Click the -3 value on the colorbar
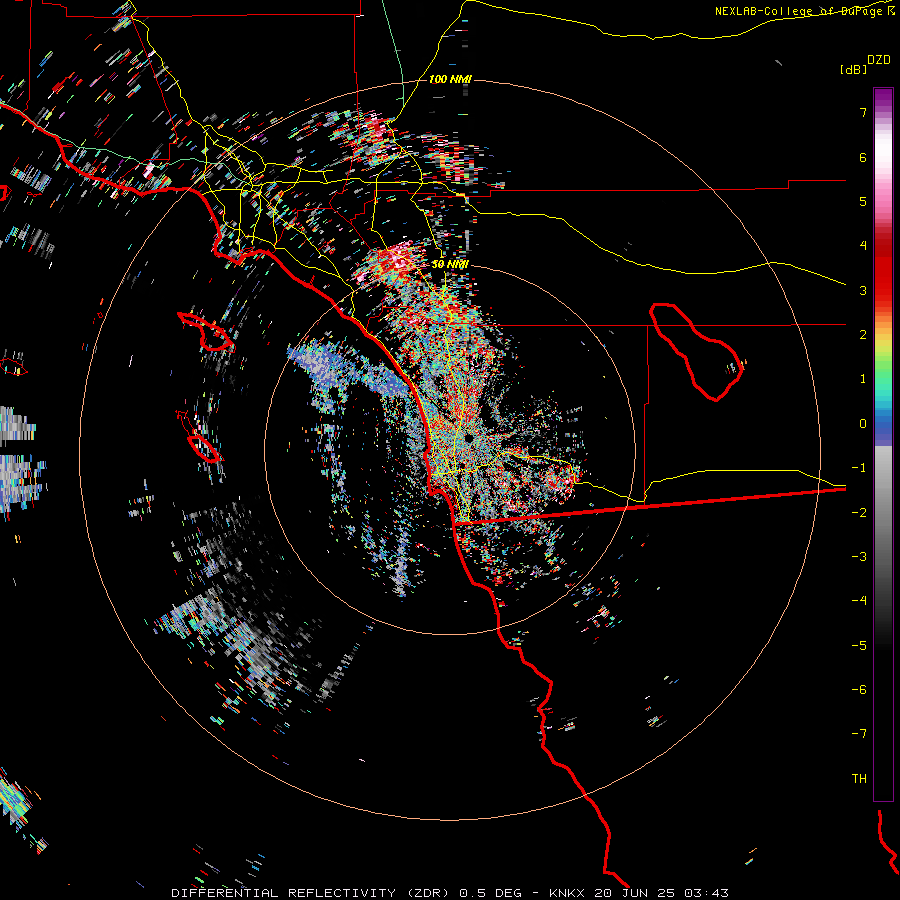 [x=859, y=557]
